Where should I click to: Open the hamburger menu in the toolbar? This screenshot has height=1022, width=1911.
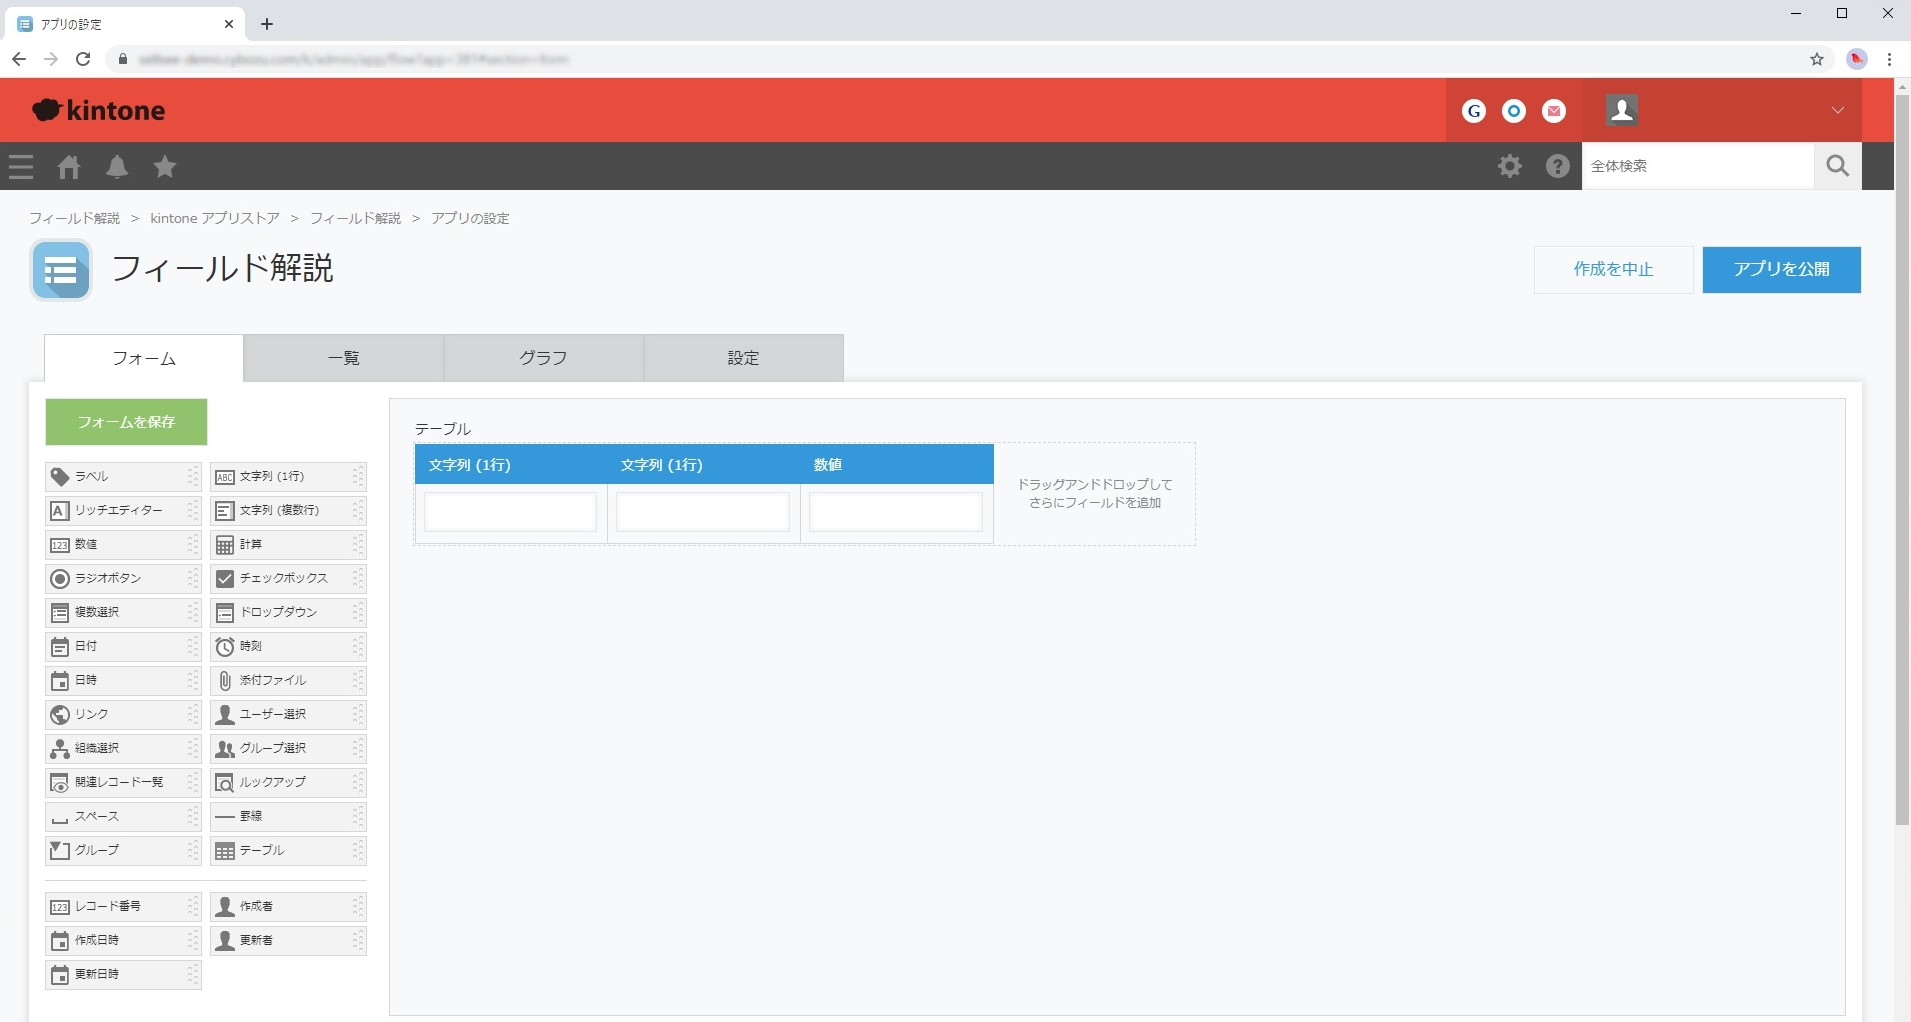tap(21, 167)
